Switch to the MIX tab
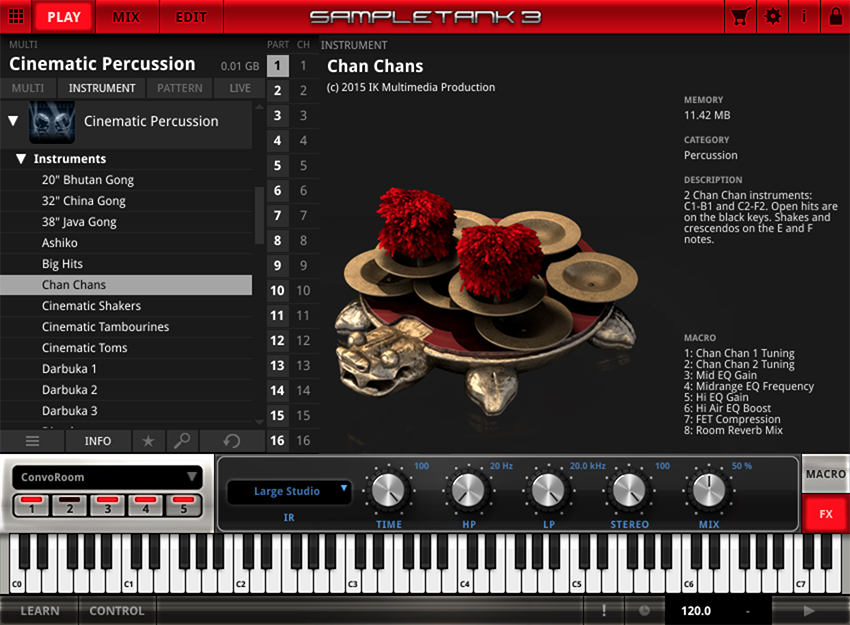 (x=126, y=17)
